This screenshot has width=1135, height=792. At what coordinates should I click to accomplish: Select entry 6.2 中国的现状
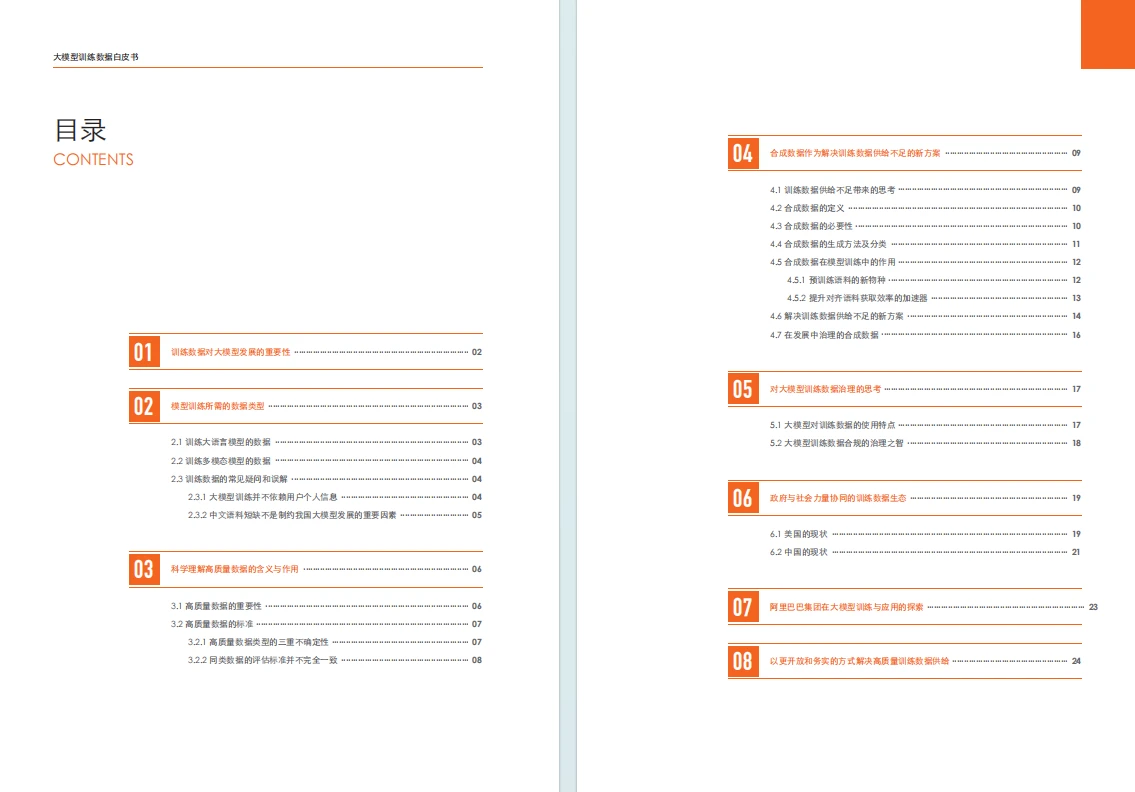point(798,552)
